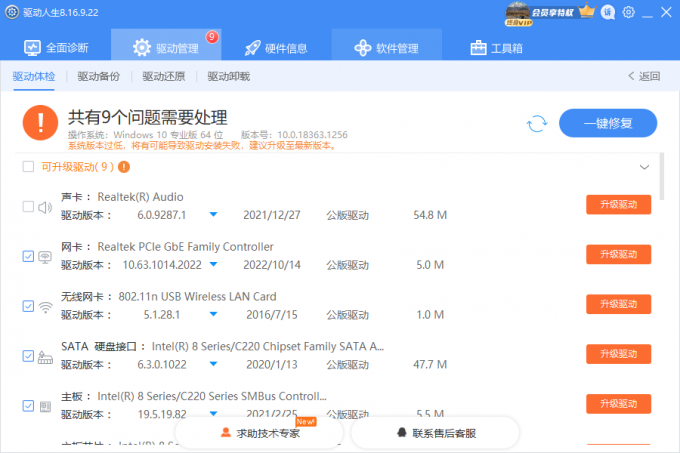Open the 驱动管理 tab
The height and width of the screenshot is (453, 680).
tap(166, 45)
